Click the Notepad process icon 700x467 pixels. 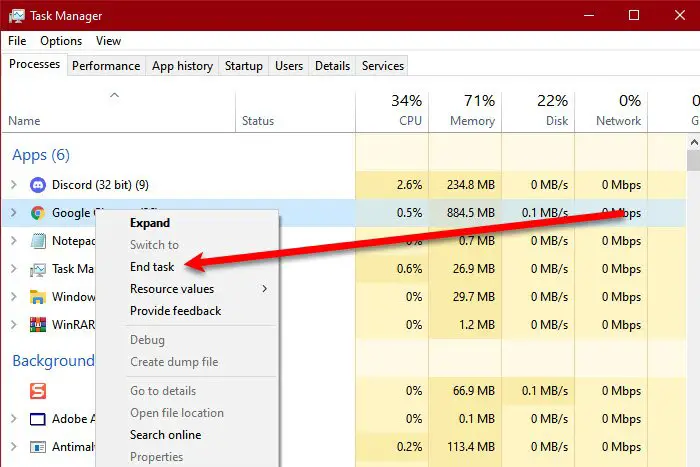click(38, 241)
